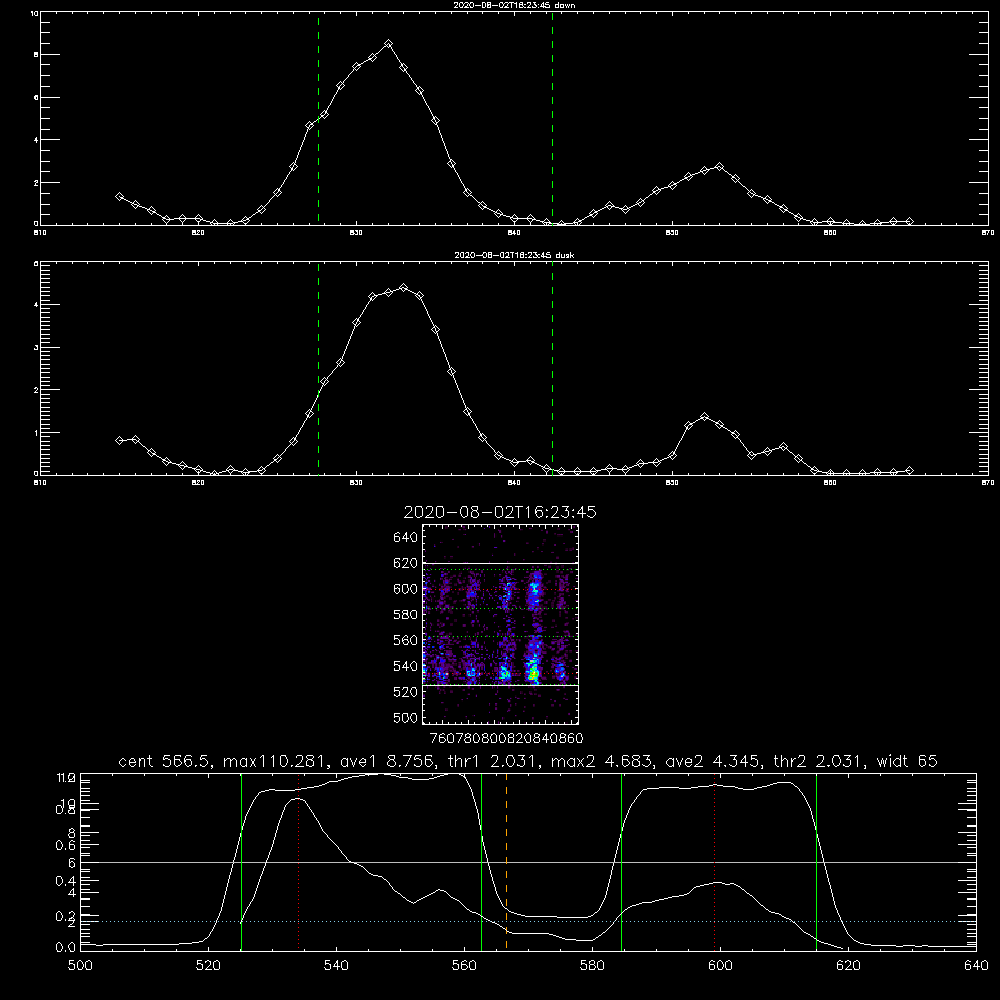Screen dimensions: 1000x1000
Task: Click the heat map y-axis label 560
Action: point(405,640)
